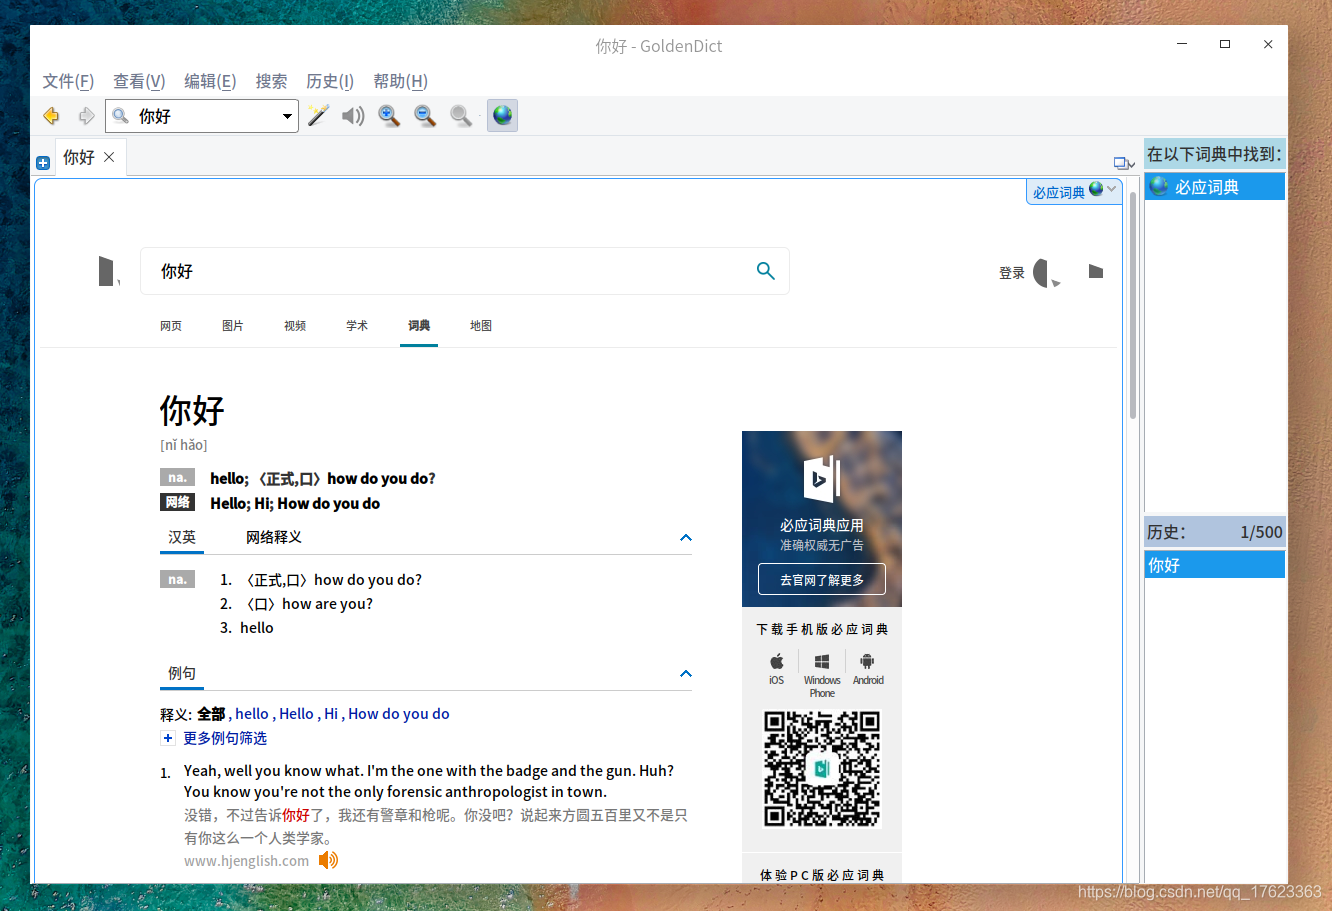Filter examples by How do you do
The height and width of the screenshot is (911, 1332).
[x=399, y=714]
